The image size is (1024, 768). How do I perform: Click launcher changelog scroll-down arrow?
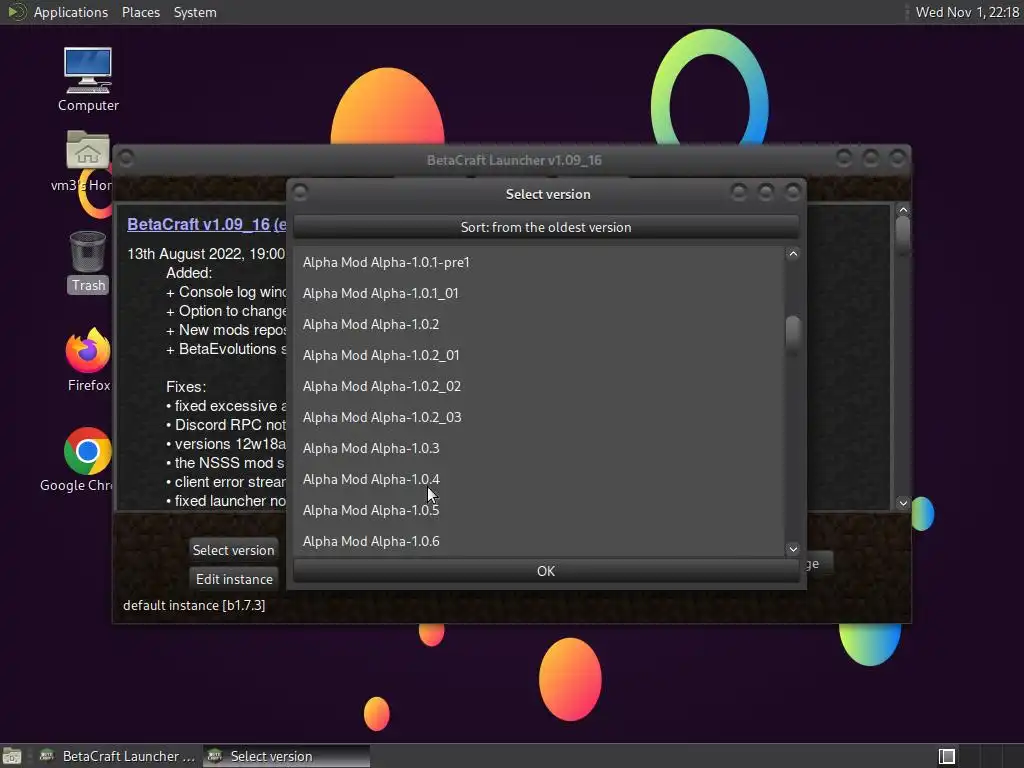pyautogui.click(x=903, y=503)
